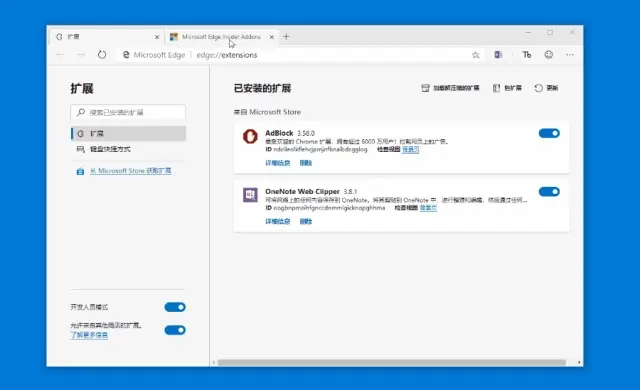Viewport: 640px width, 390px height.
Task: Click the OneNote Web Clipper purple icon
Action: (x=250, y=195)
